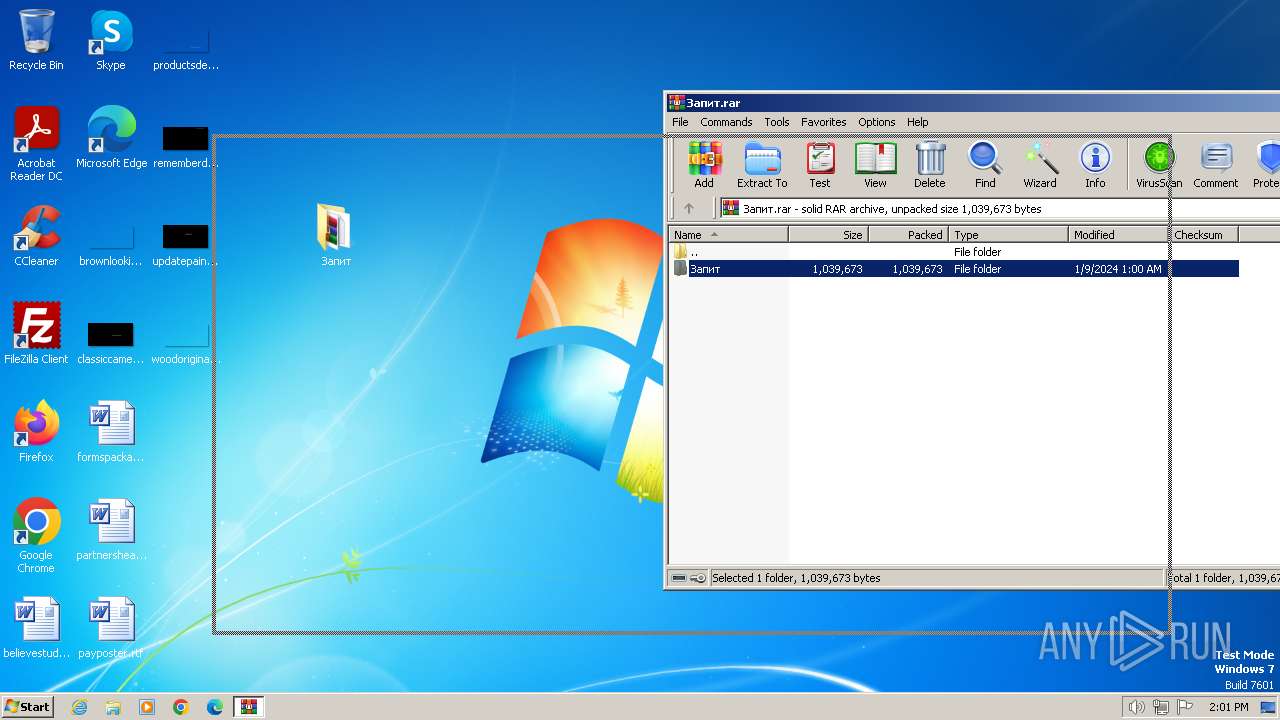Screen dimensions: 1280x720
Task: Click the Info toolbar icon
Action: [1095, 165]
